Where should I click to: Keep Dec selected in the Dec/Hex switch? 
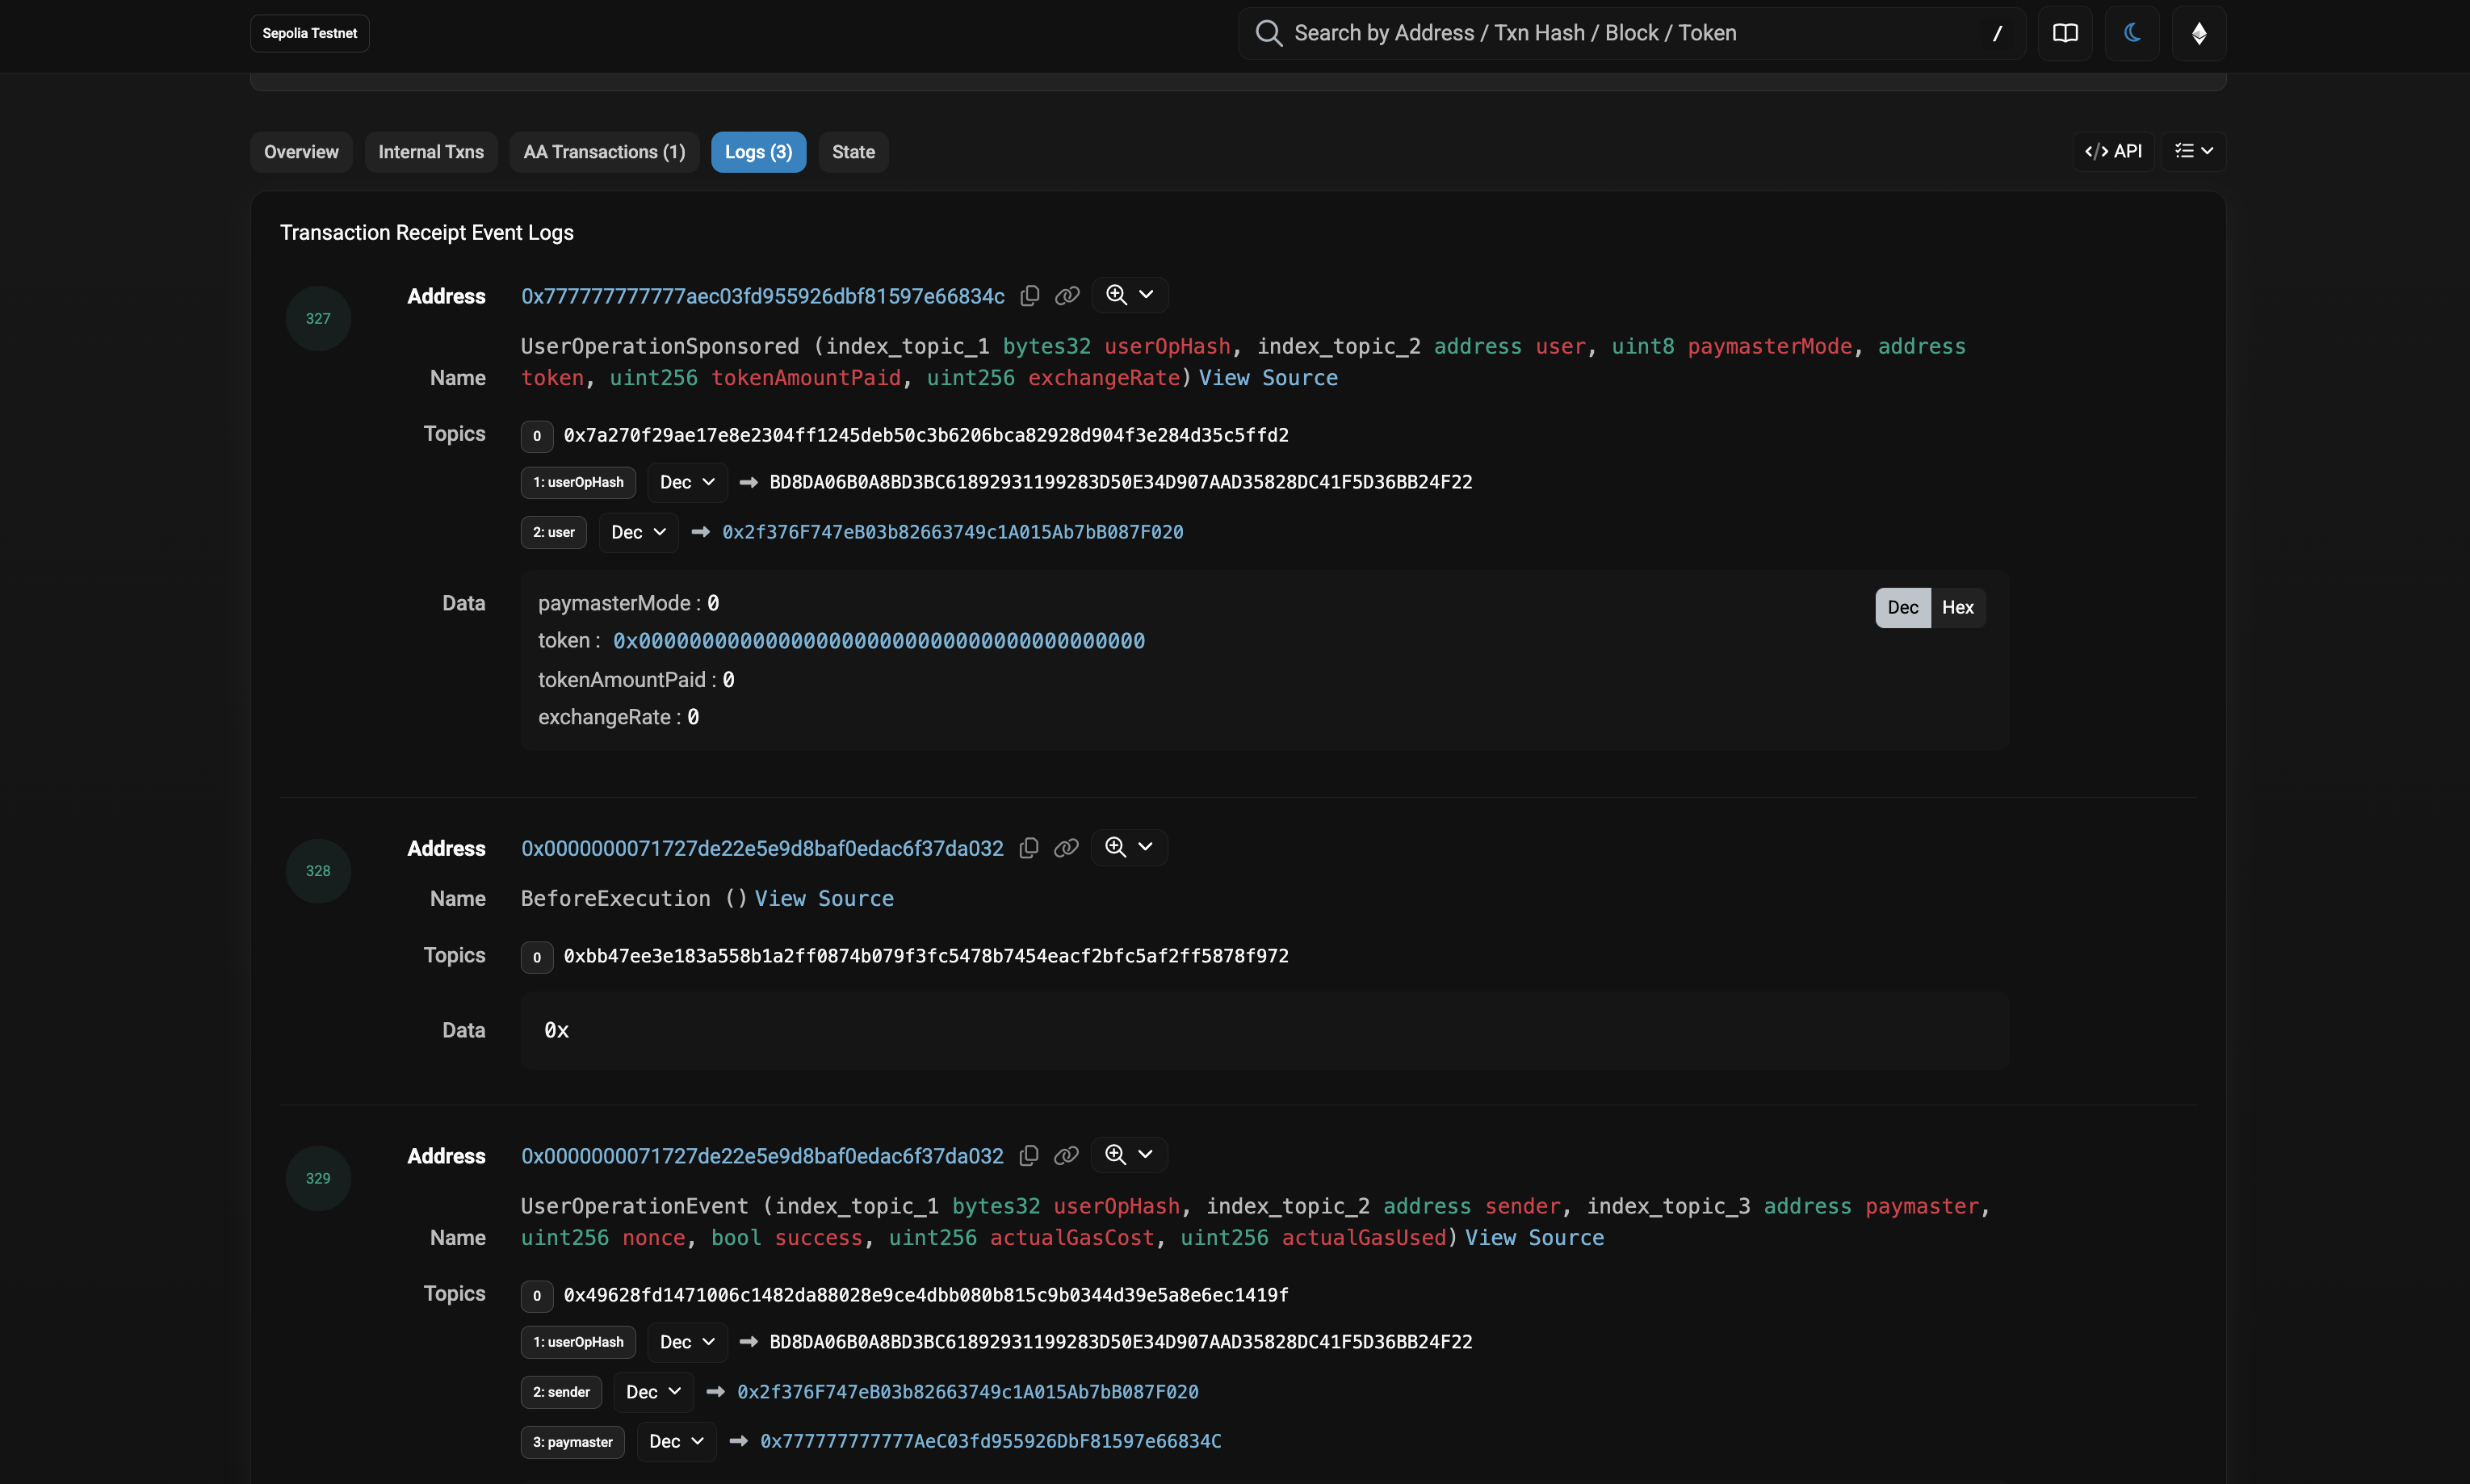point(1902,607)
